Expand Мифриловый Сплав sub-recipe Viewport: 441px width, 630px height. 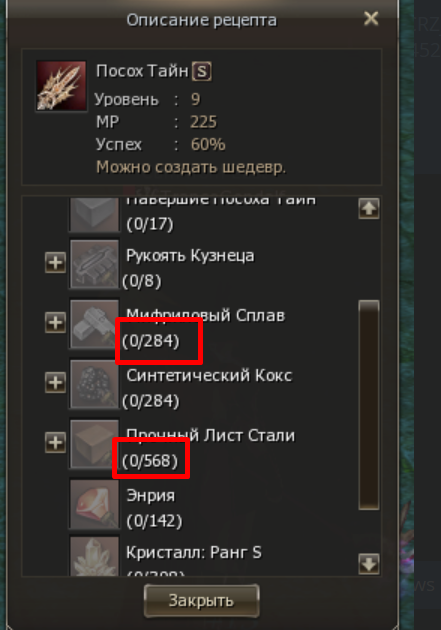click(x=55, y=323)
